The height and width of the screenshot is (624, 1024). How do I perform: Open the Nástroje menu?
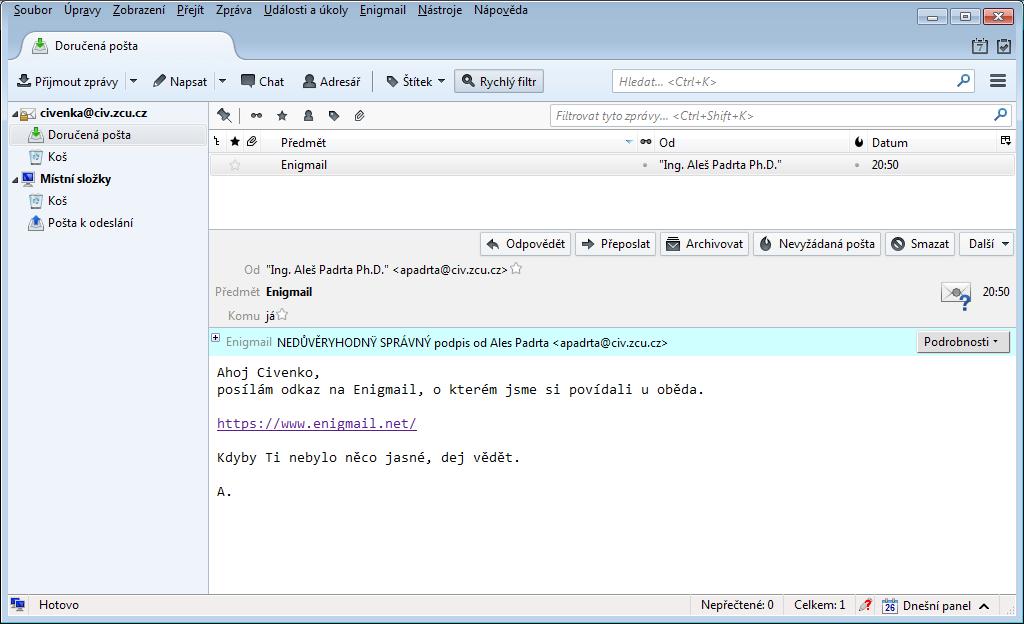(x=440, y=10)
